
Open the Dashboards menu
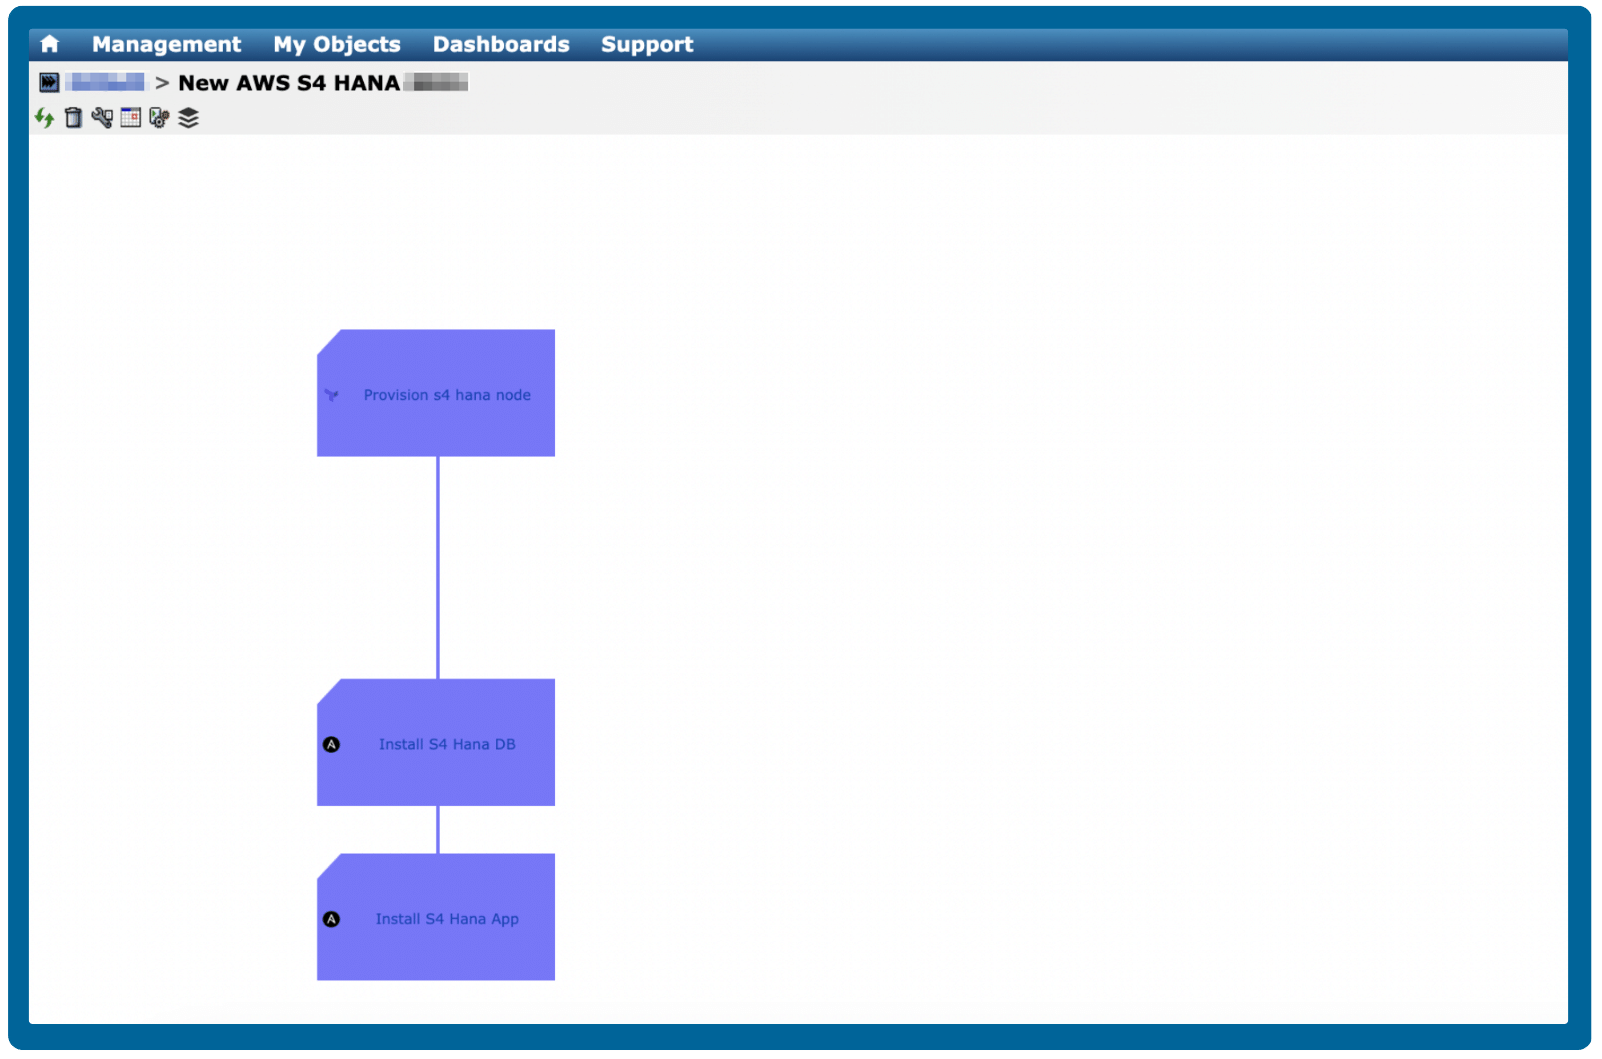500,43
